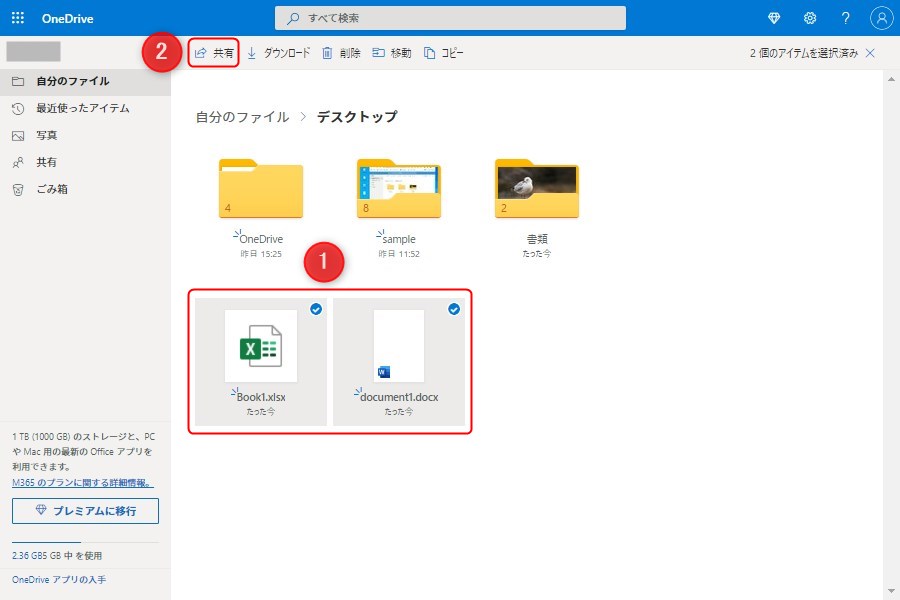Click the help question mark icon
The image size is (900, 600).
845,18
